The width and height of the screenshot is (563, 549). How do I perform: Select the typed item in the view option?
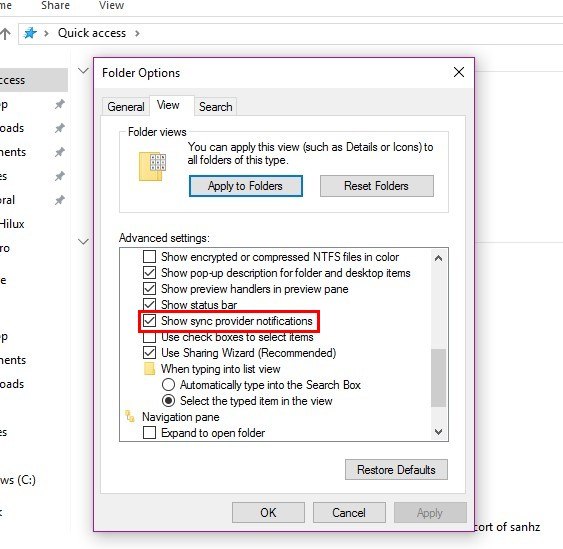tap(168, 401)
